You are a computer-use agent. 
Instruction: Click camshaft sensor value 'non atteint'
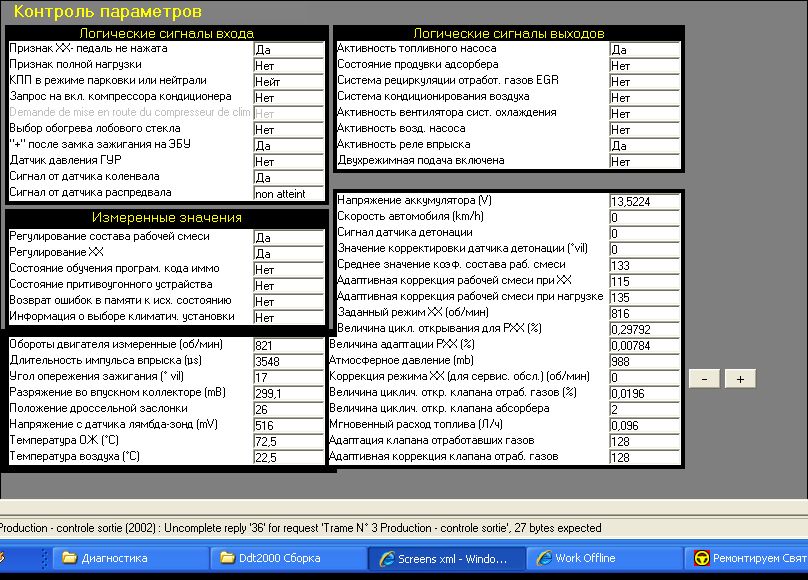289,194
